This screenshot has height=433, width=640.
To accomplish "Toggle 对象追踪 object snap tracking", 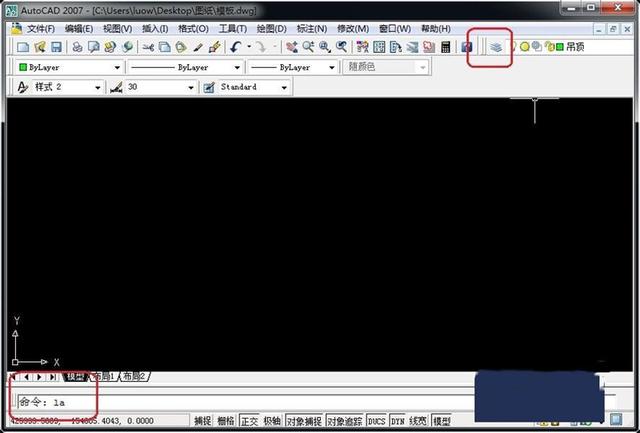I will (x=345, y=421).
